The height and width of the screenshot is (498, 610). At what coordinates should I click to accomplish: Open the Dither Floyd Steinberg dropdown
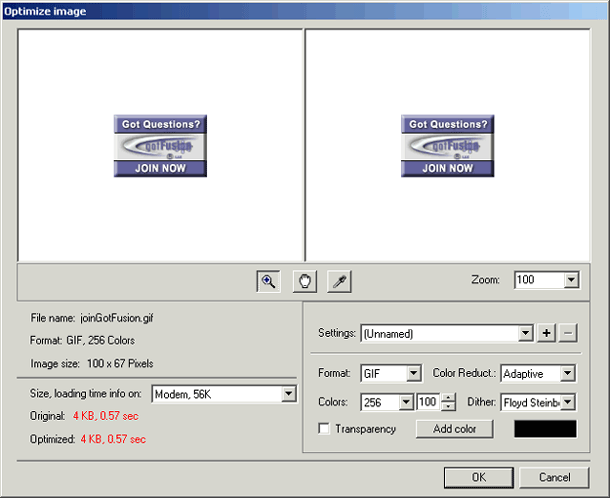568,402
